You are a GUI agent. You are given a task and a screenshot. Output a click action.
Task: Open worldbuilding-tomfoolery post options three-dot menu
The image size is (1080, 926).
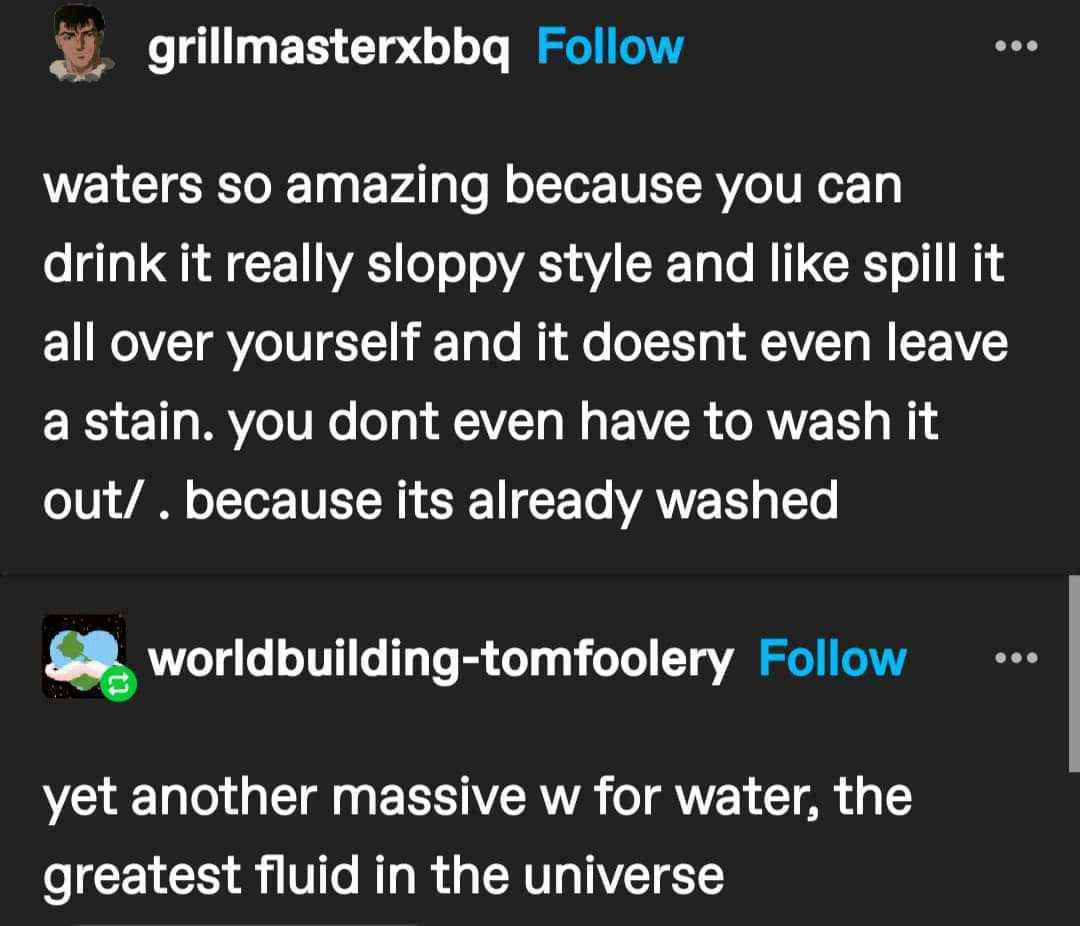coord(1016,657)
